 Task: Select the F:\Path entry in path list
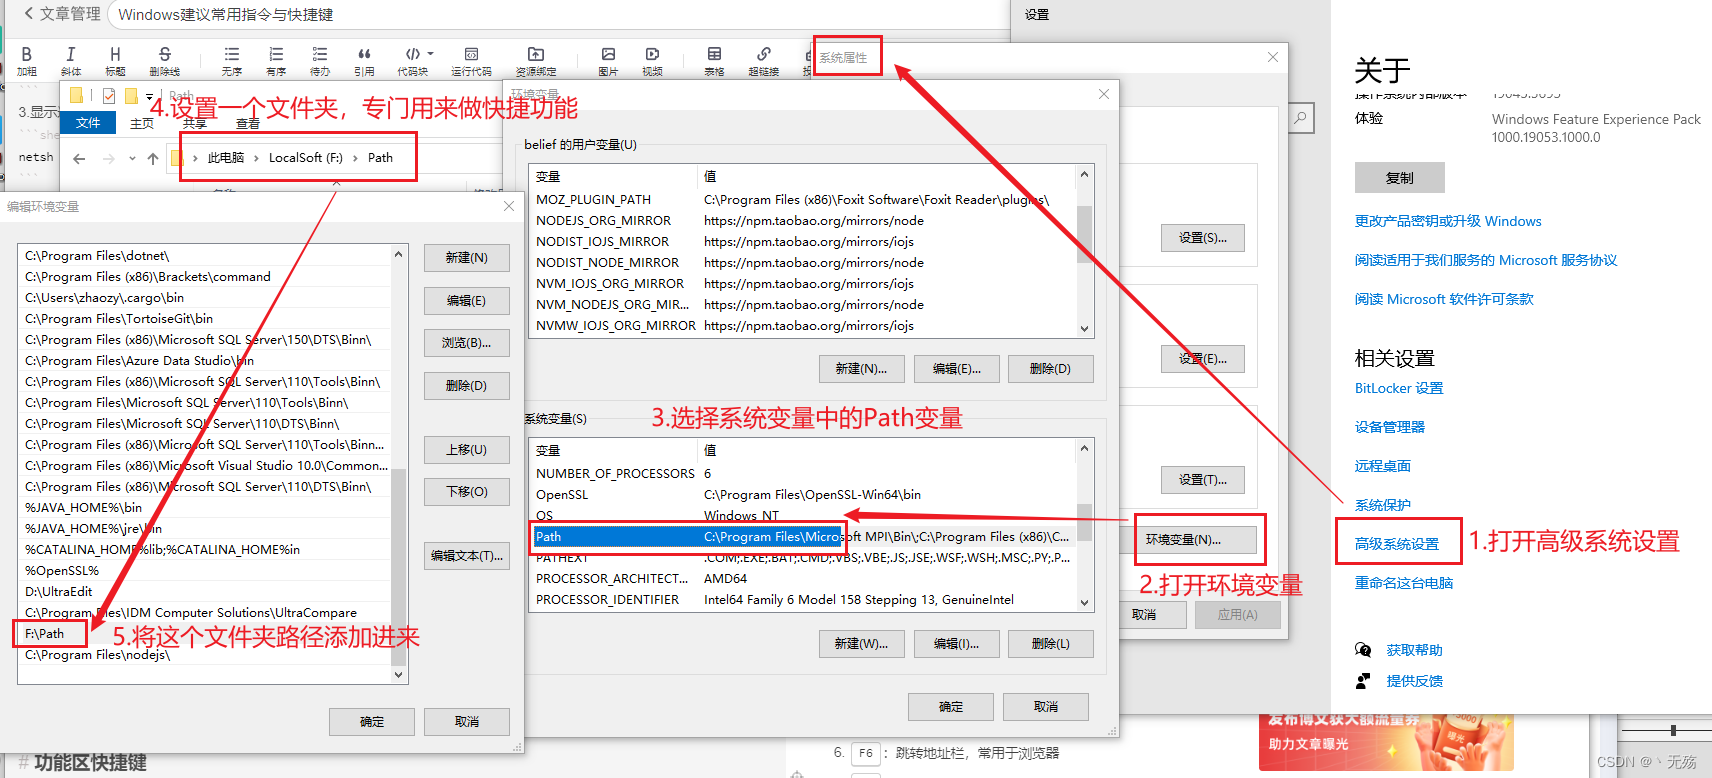tap(205, 634)
